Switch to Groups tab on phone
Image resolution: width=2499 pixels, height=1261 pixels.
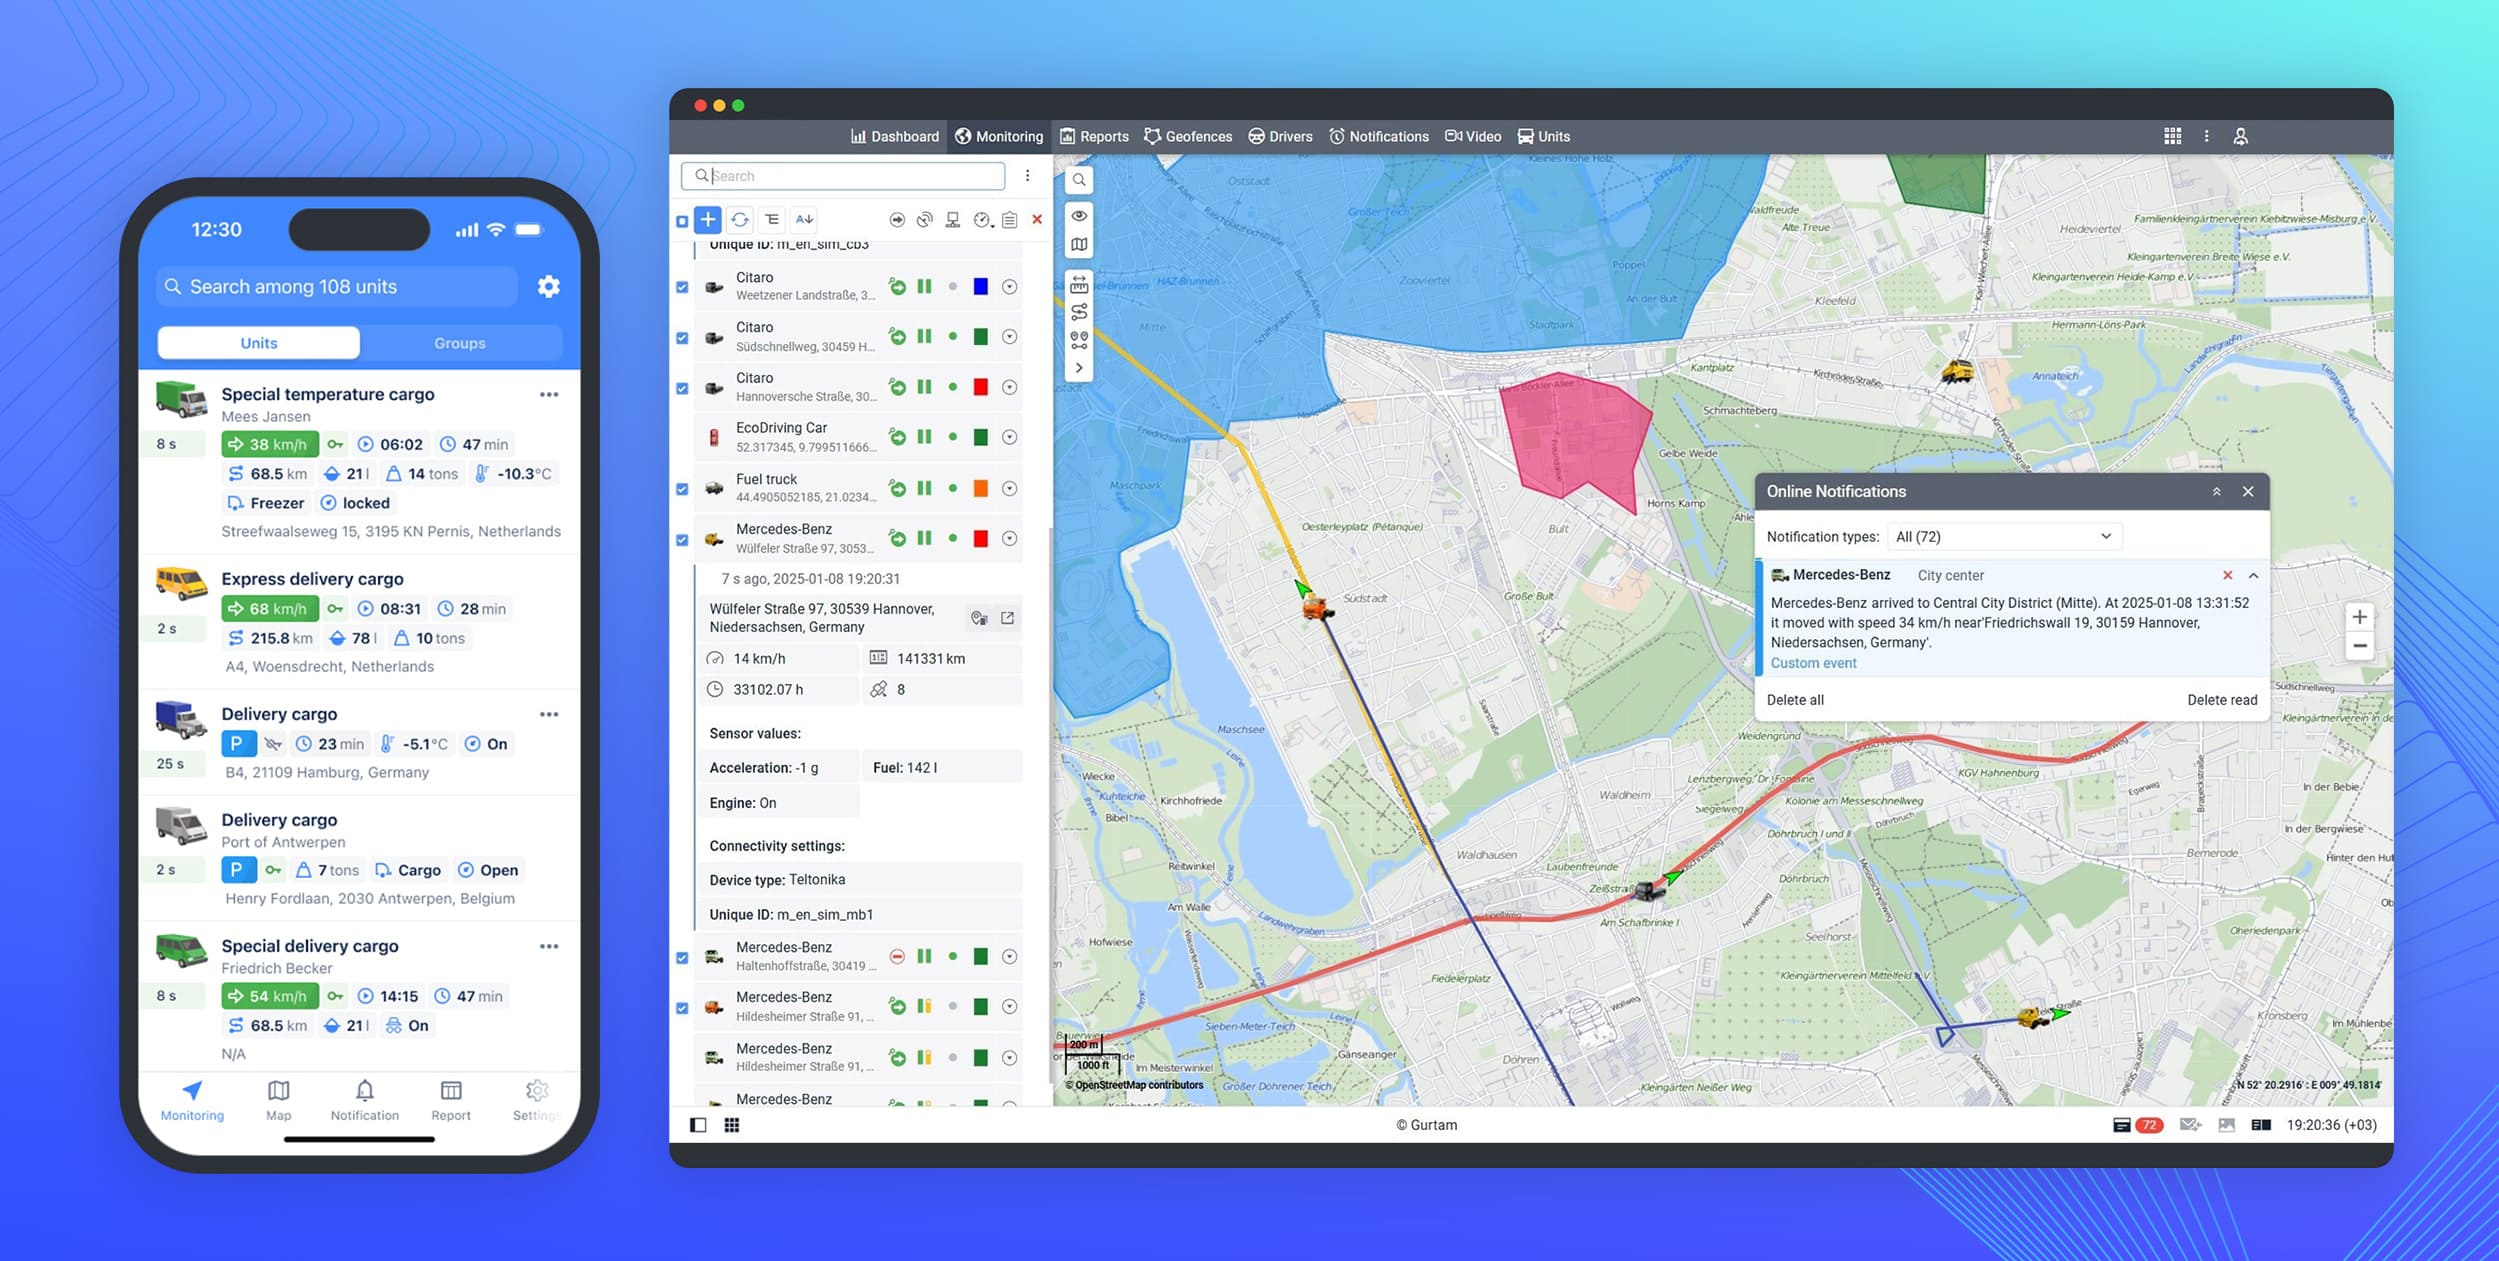click(459, 343)
